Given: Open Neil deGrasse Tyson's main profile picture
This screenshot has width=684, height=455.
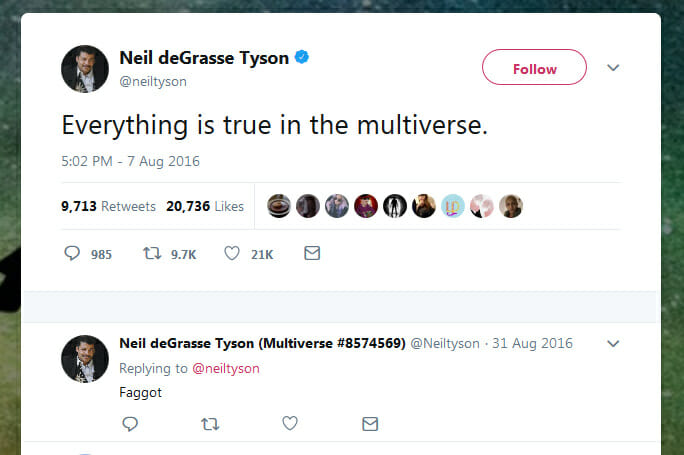Looking at the screenshot, I should 84,69.
